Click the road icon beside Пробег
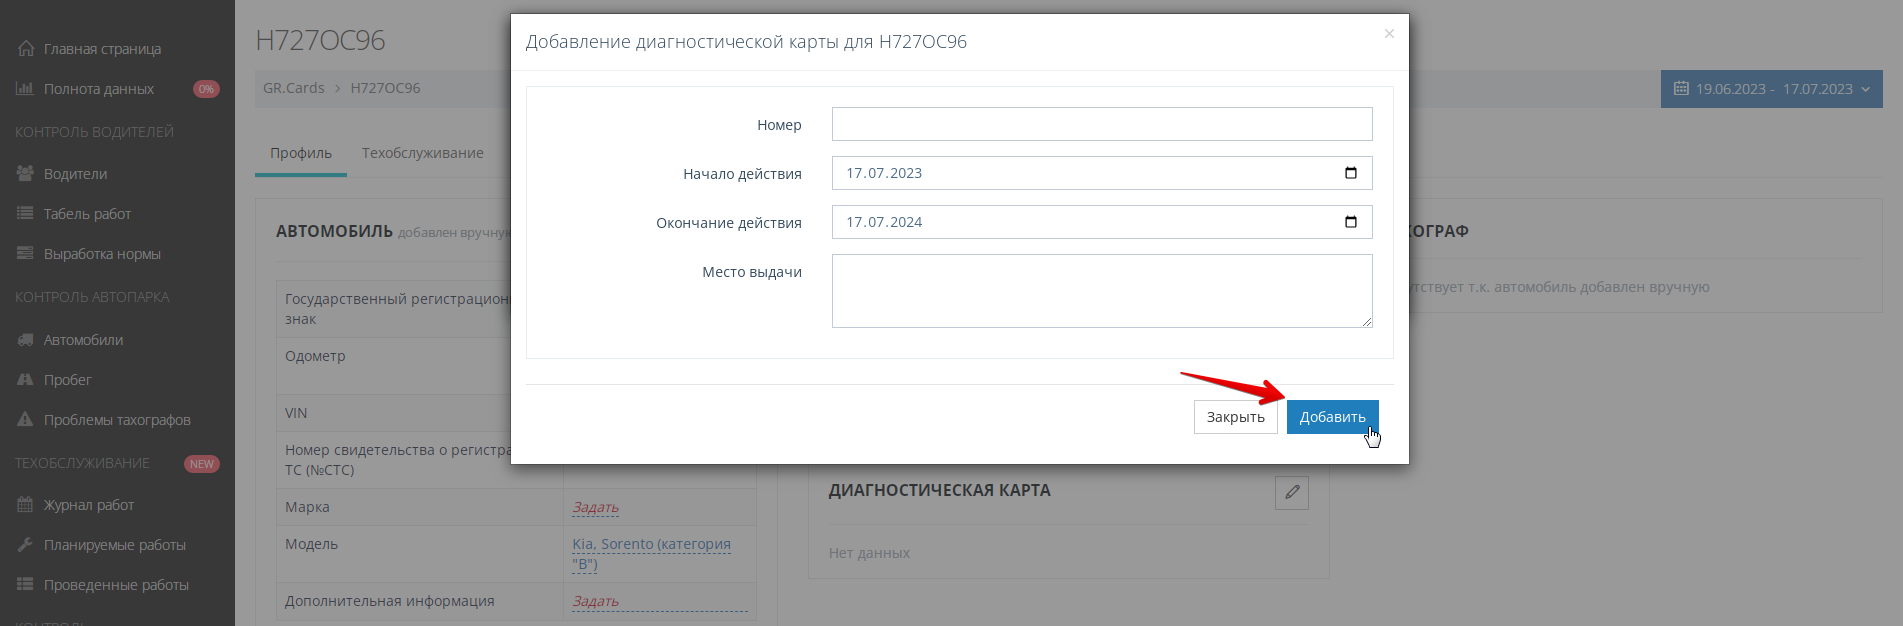 [25, 380]
